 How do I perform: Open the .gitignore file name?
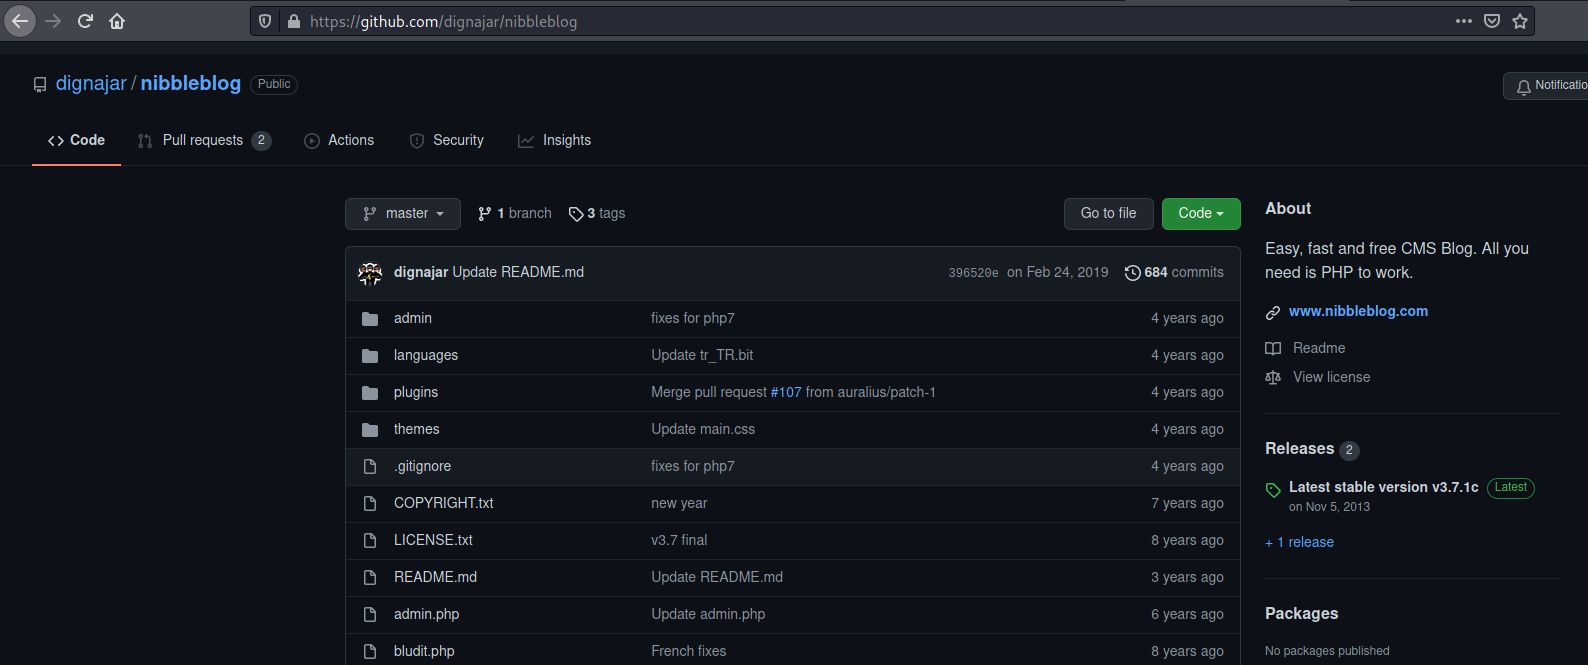[422, 467]
